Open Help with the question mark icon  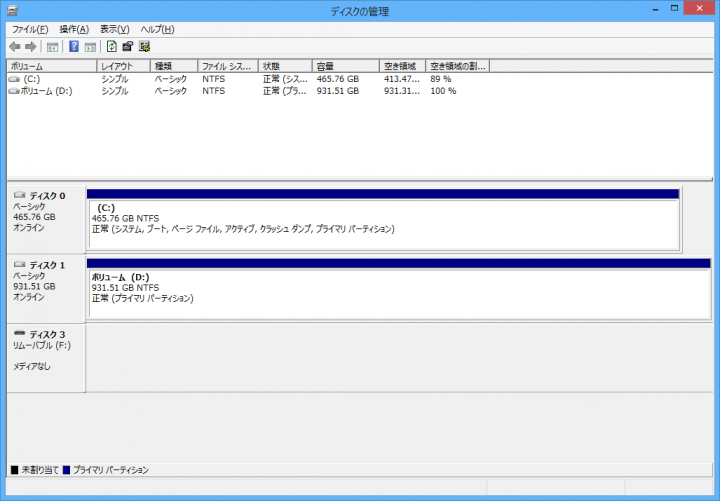pos(74,46)
